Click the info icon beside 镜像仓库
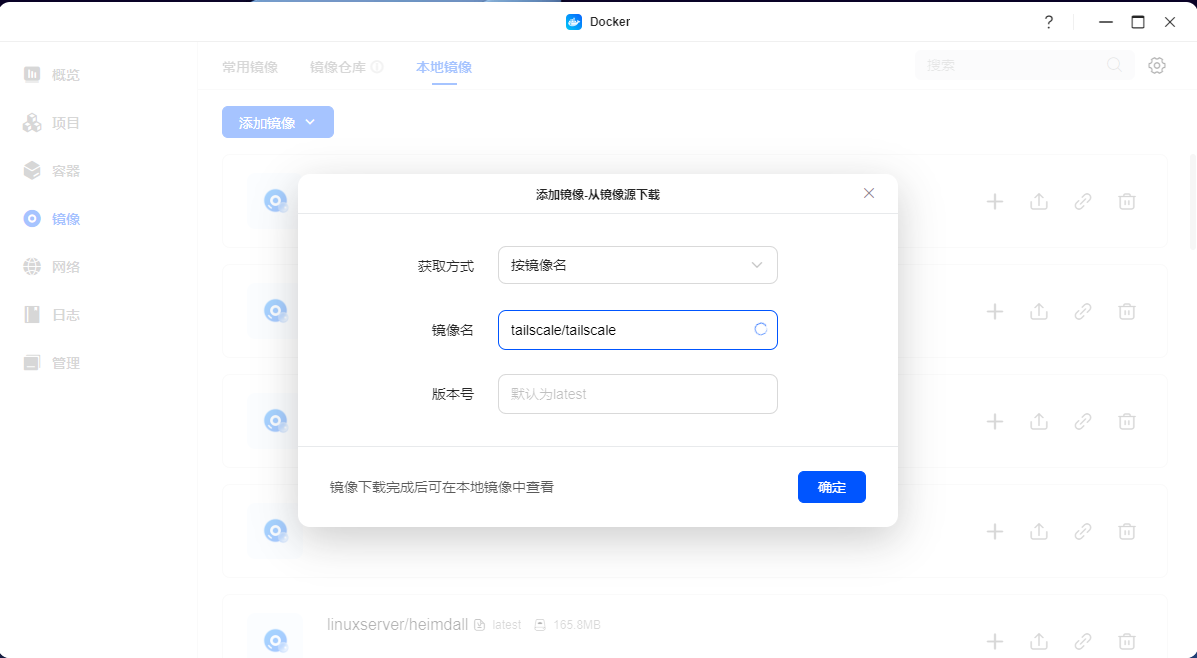The width and height of the screenshot is (1197, 658). click(x=377, y=67)
